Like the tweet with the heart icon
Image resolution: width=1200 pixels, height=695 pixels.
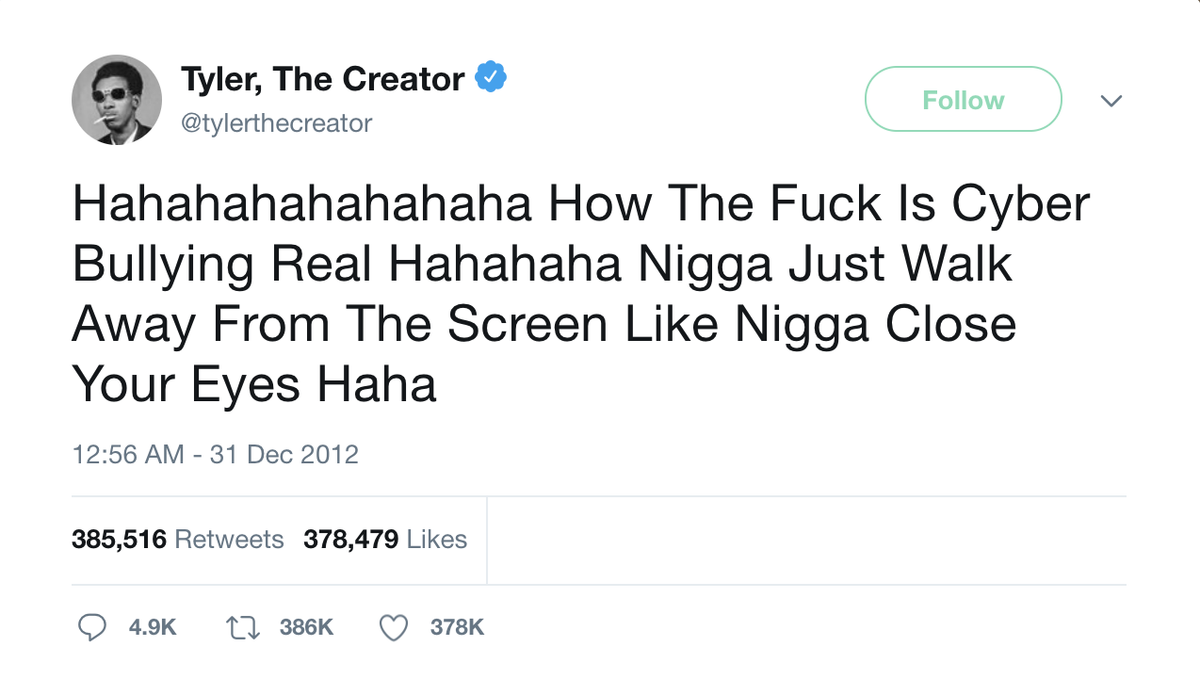(x=394, y=627)
